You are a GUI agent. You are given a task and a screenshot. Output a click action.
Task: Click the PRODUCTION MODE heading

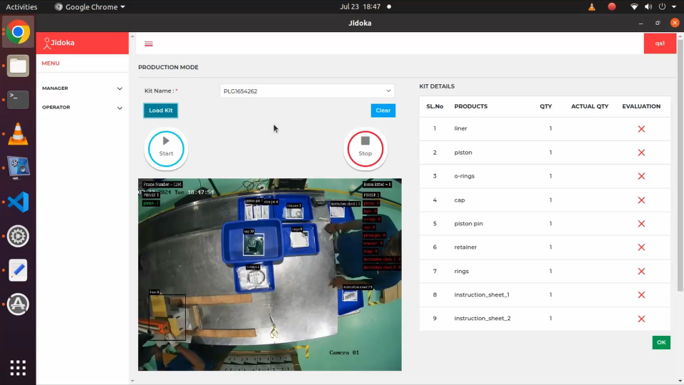click(168, 67)
